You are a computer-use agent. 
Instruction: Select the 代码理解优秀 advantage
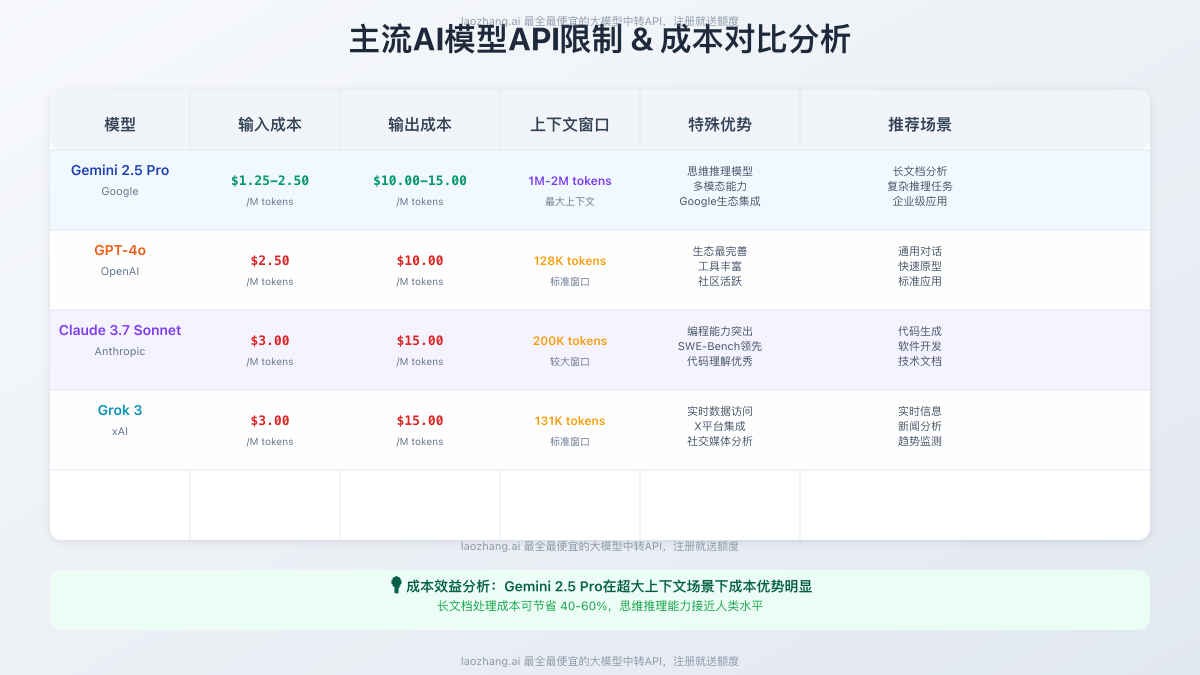coord(720,361)
